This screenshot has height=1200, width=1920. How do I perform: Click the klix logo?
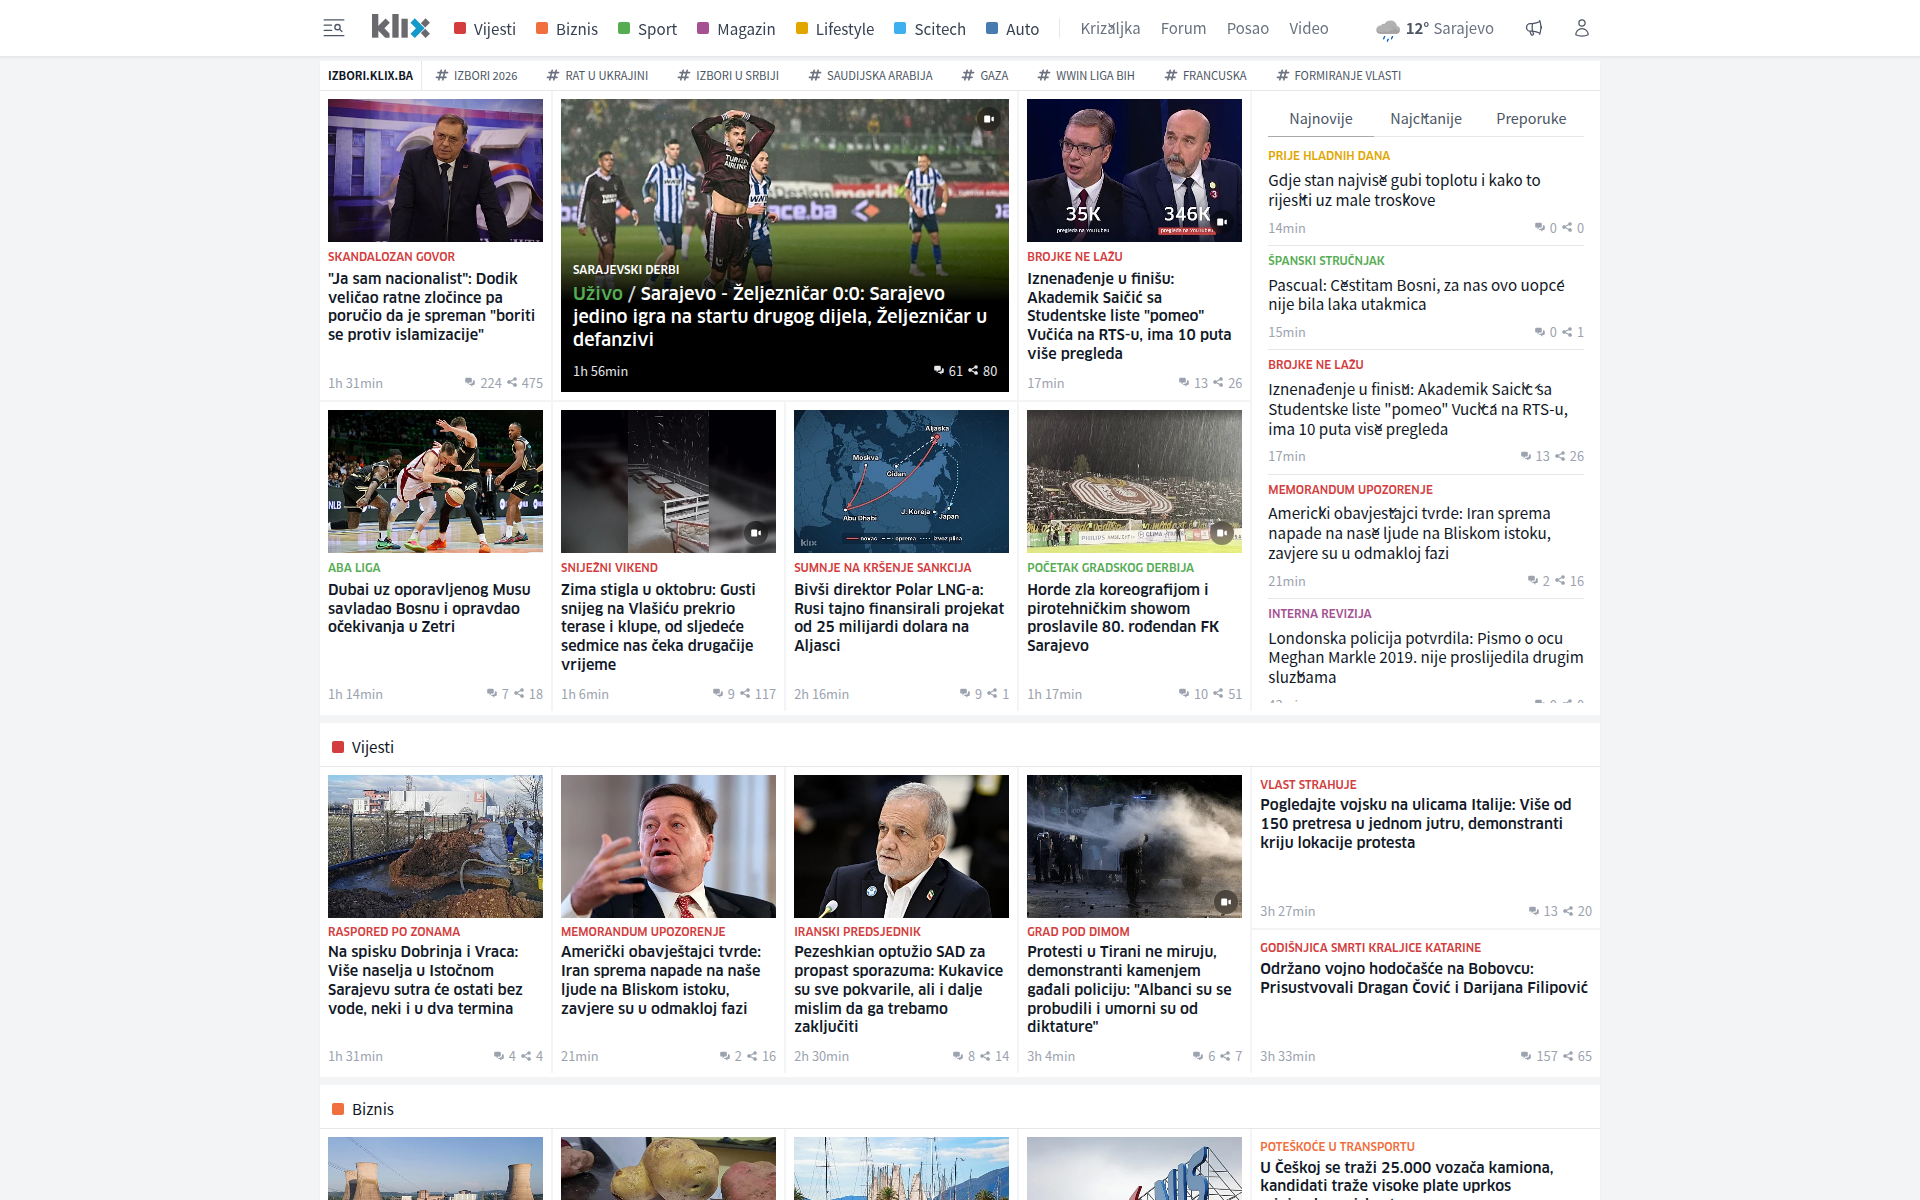point(400,27)
